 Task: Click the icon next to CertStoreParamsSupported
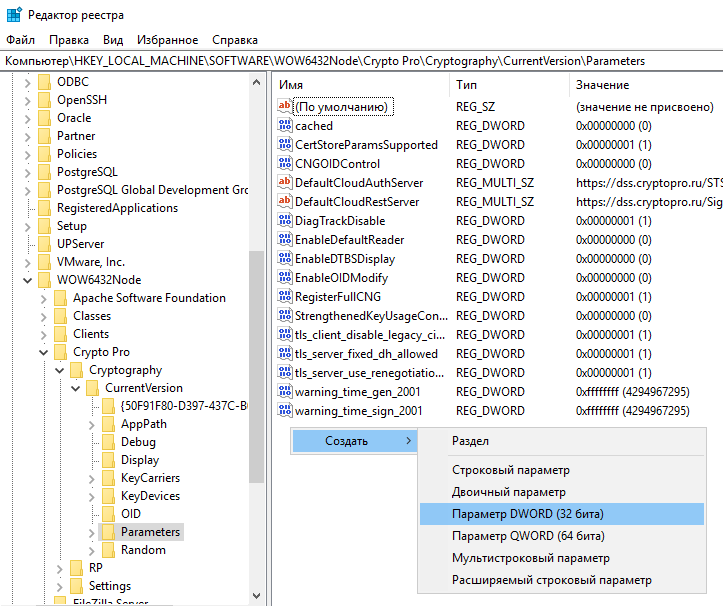(284, 144)
